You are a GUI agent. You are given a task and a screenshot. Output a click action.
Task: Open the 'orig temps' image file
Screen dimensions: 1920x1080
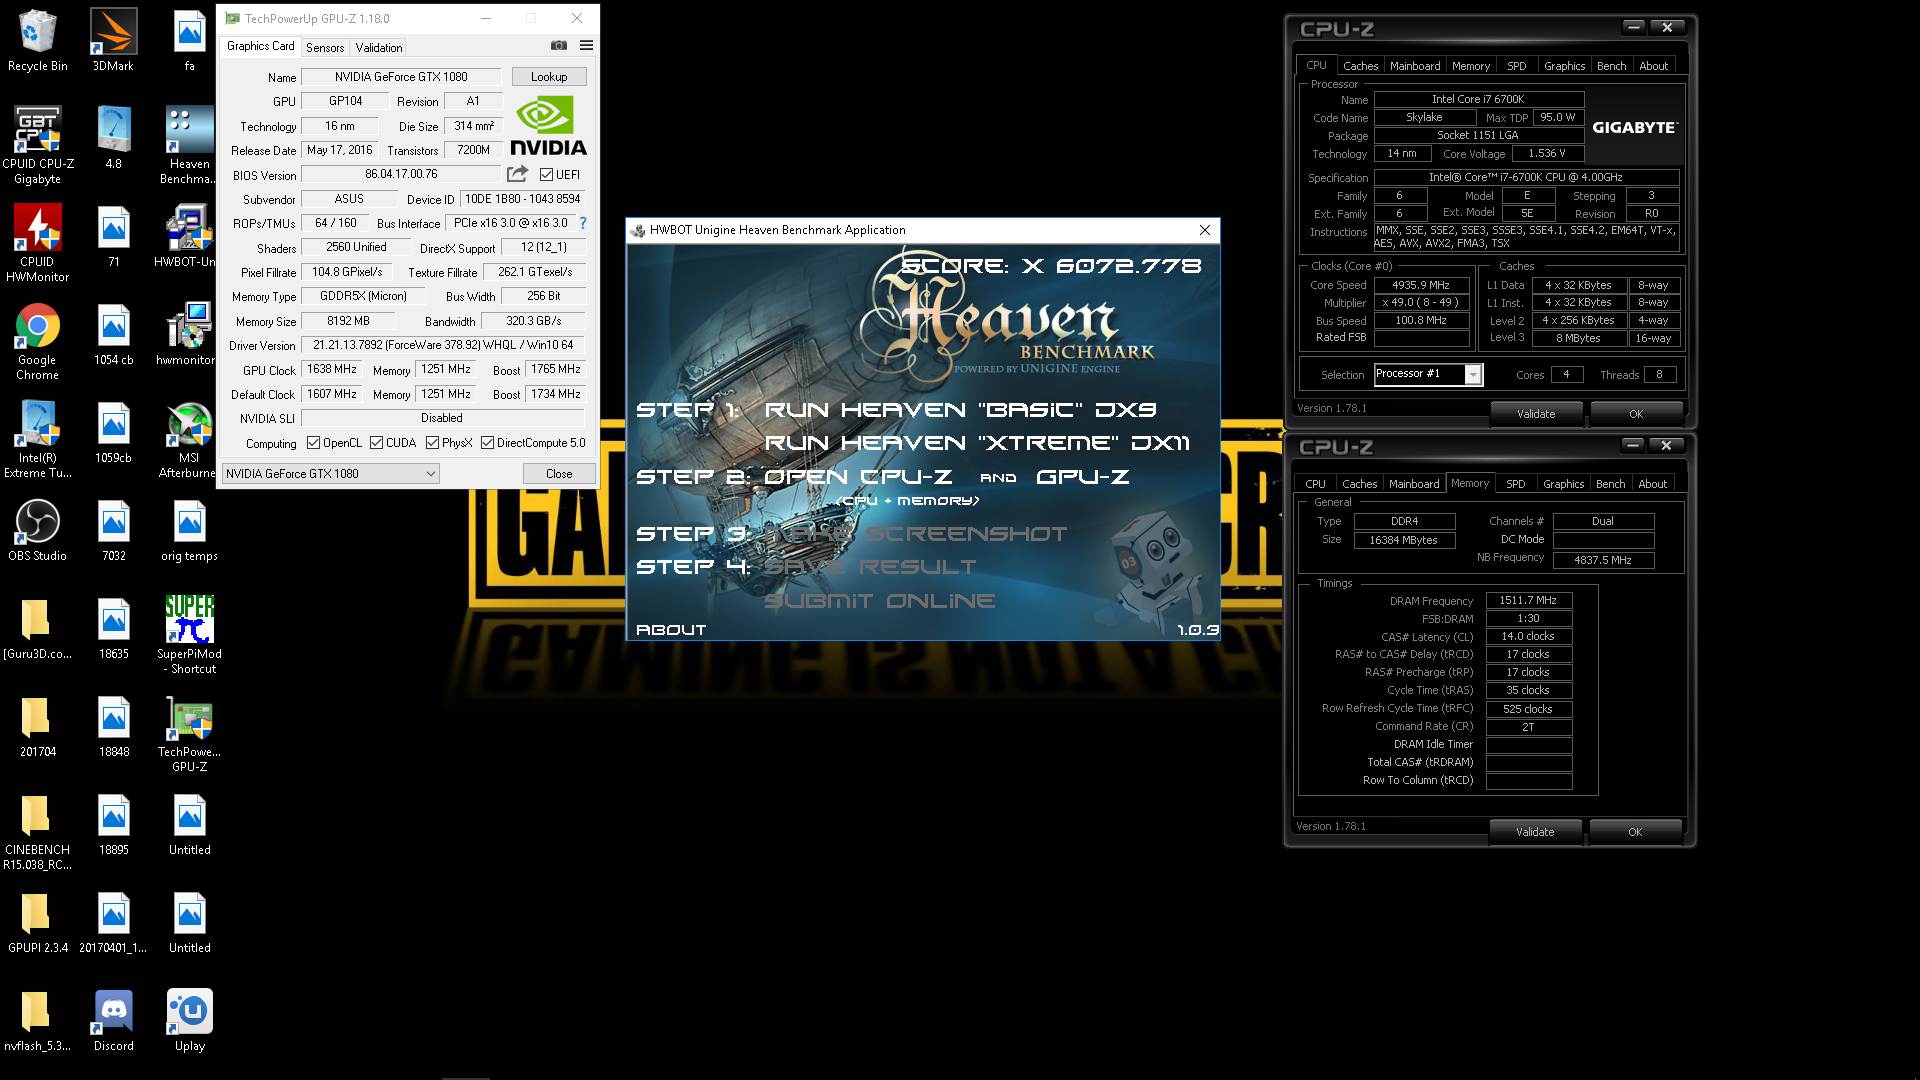189,530
